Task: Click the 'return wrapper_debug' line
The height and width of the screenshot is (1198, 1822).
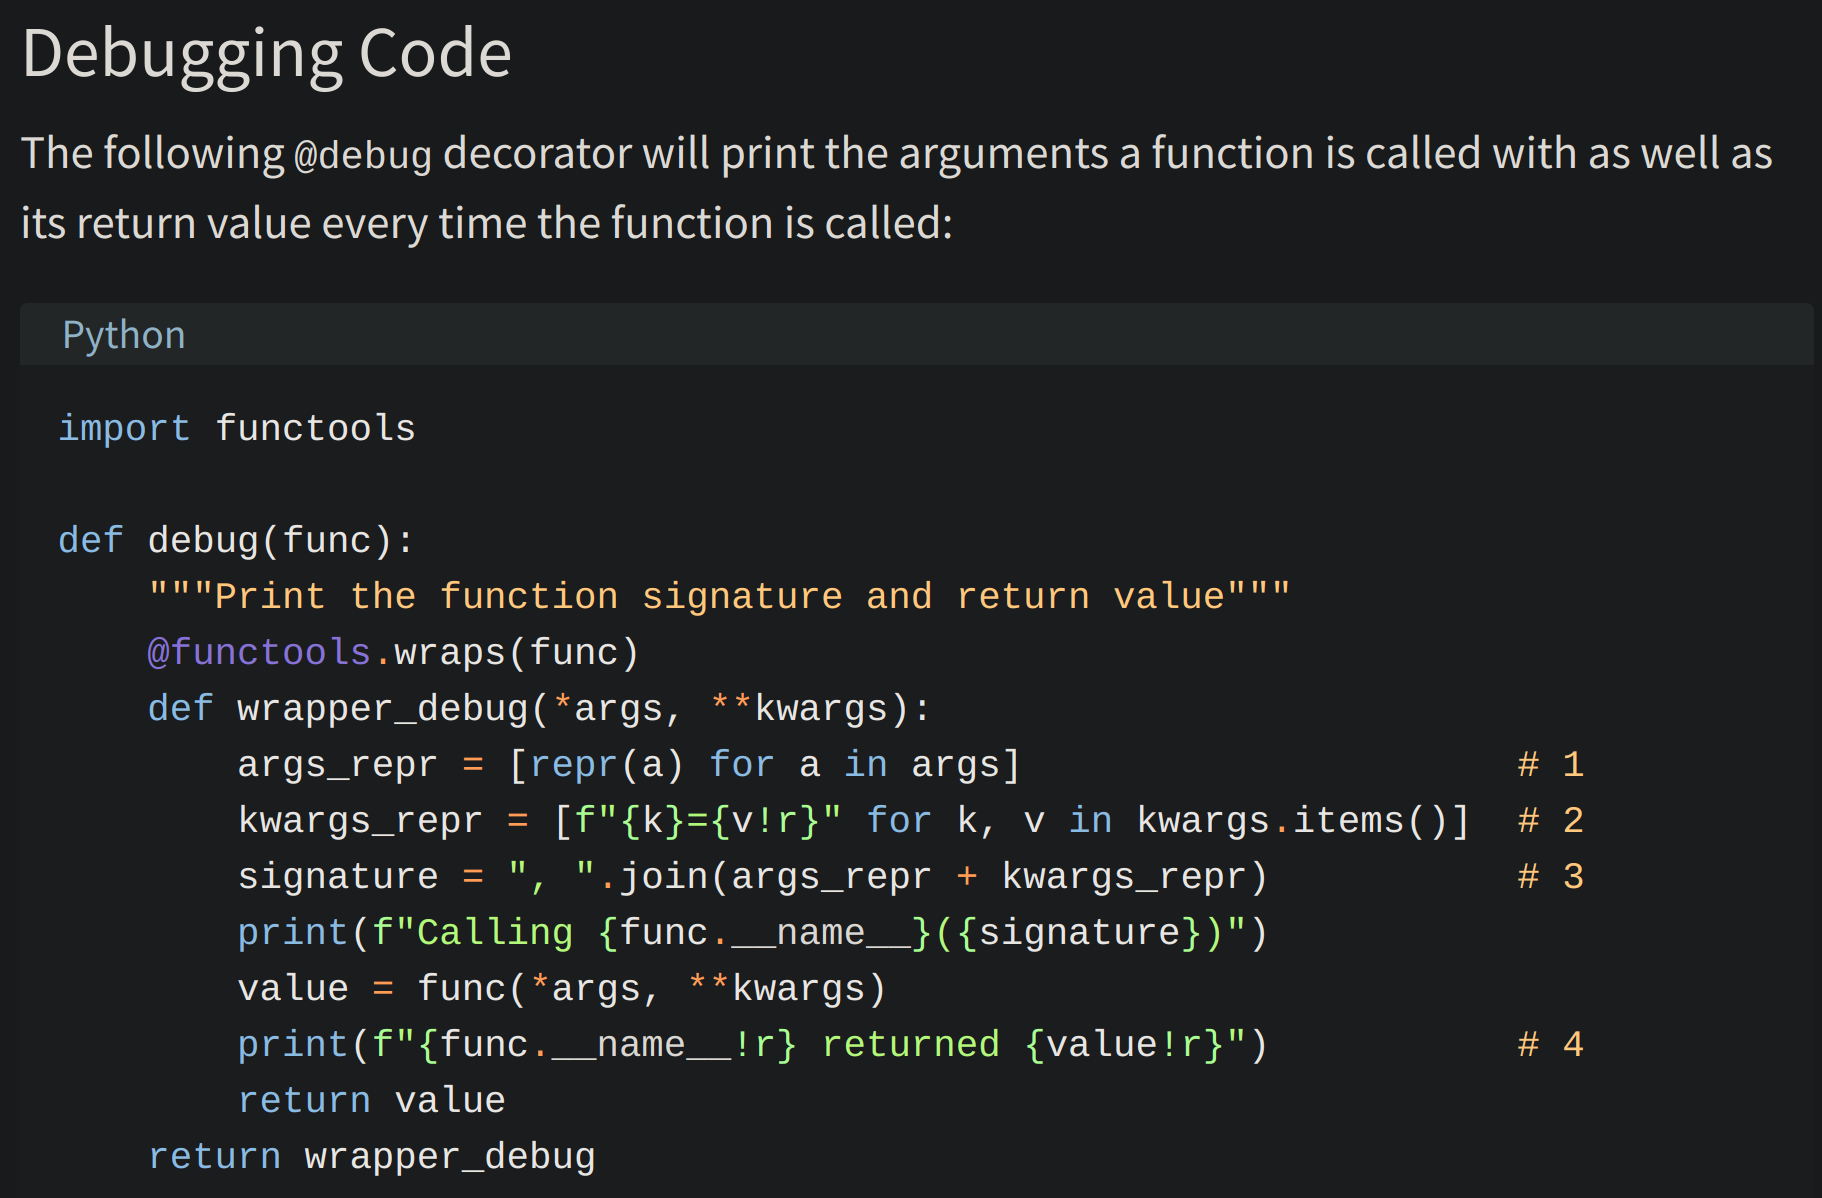Action: coord(372,1156)
